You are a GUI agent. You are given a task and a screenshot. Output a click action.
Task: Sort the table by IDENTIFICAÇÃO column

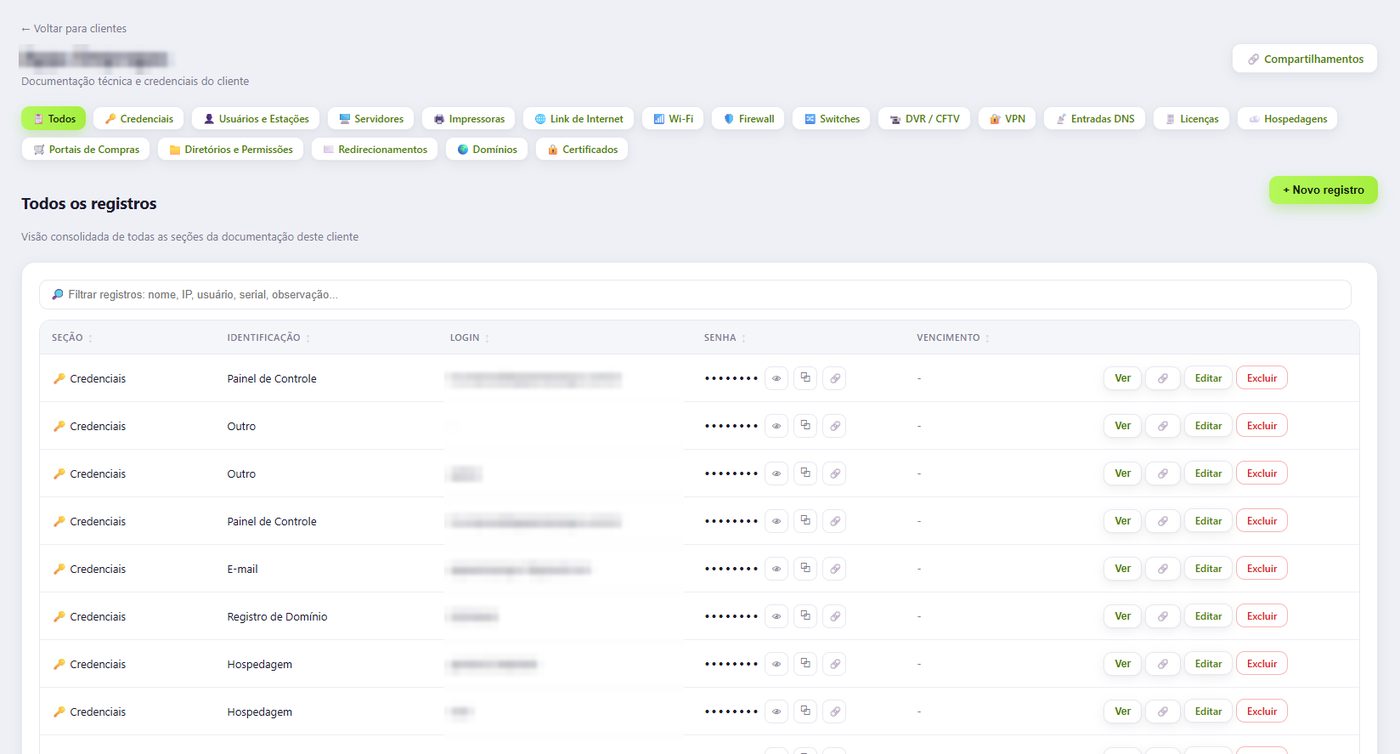tap(268, 338)
